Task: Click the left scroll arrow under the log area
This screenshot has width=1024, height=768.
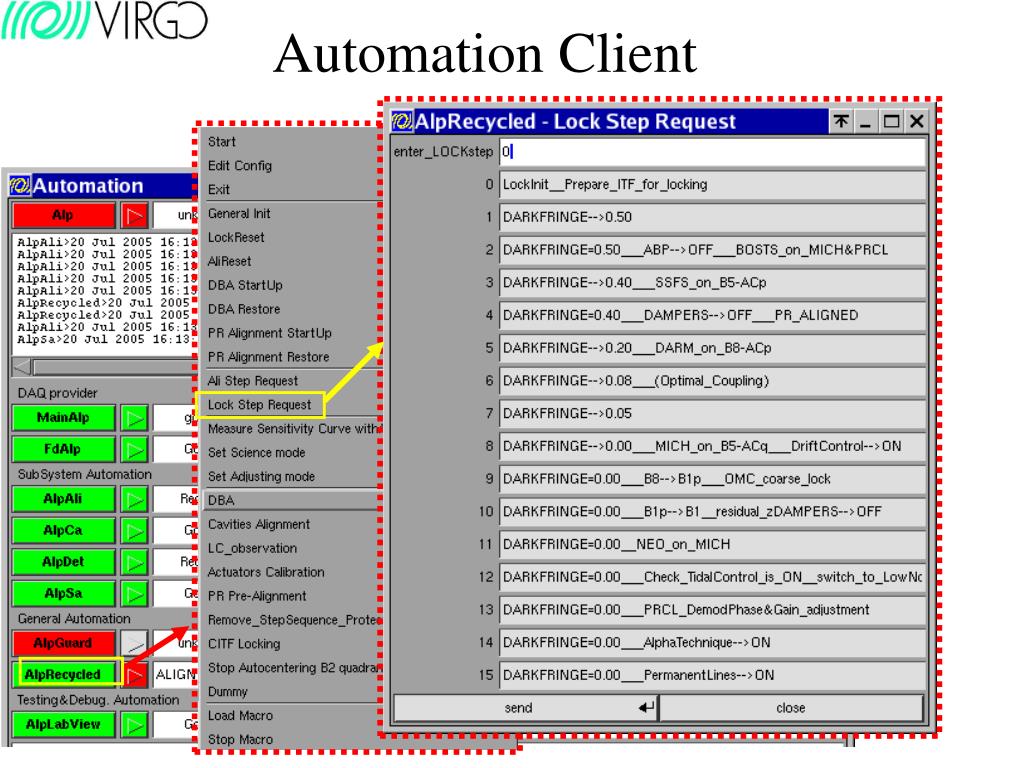Action: [x=22, y=367]
